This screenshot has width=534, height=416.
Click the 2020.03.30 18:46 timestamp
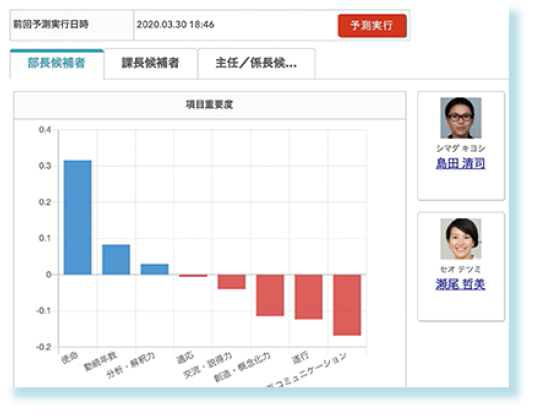(175, 25)
